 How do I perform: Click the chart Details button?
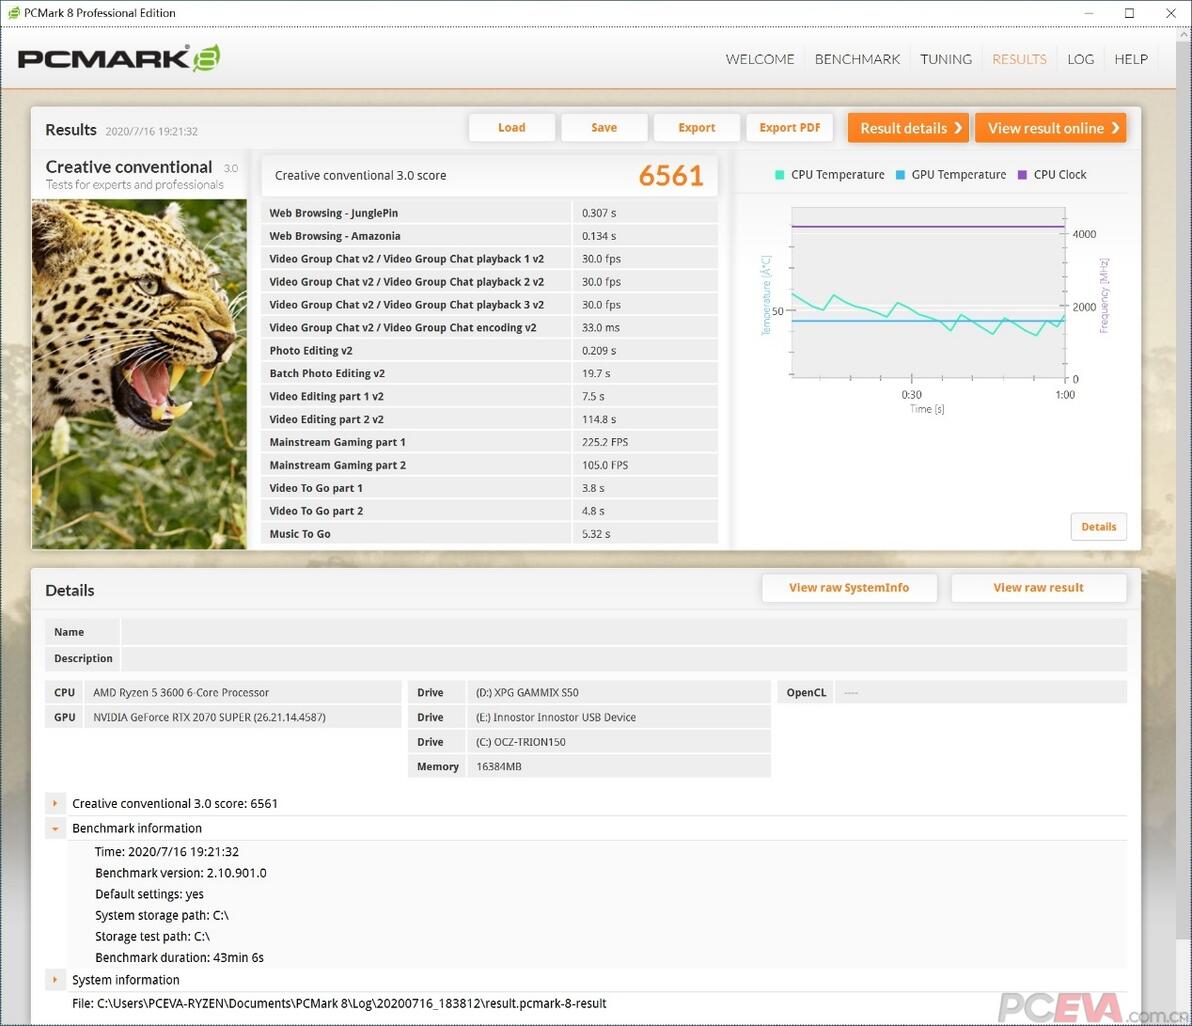(1098, 527)
